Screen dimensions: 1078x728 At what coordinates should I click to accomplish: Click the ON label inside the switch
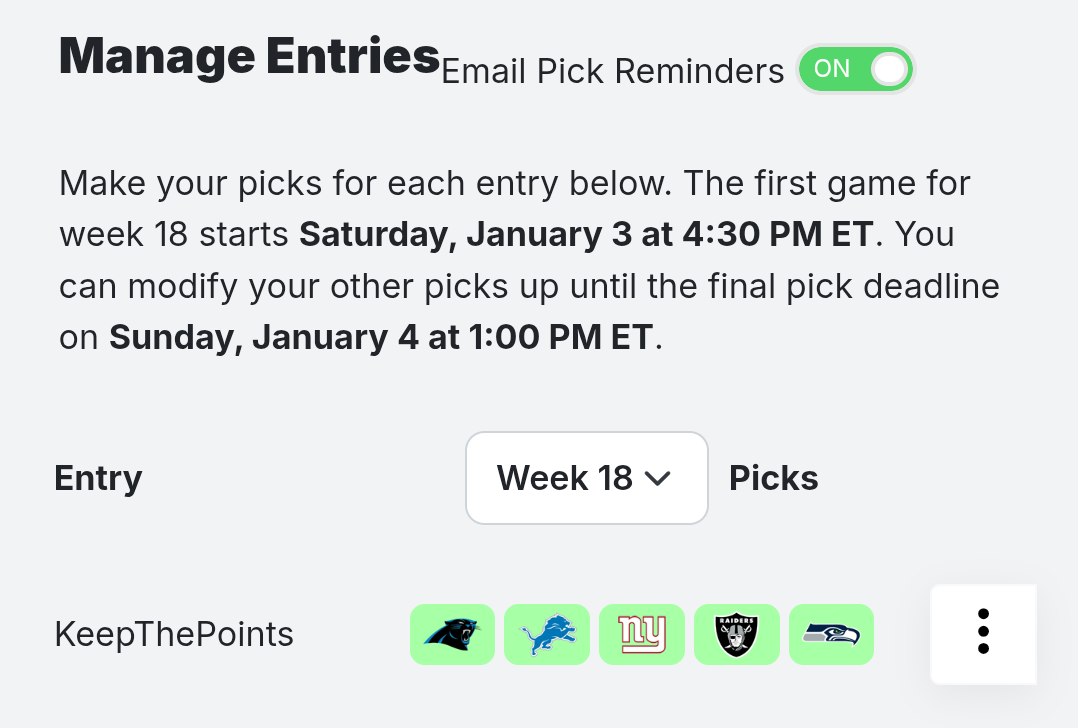[x=832, y=69]
